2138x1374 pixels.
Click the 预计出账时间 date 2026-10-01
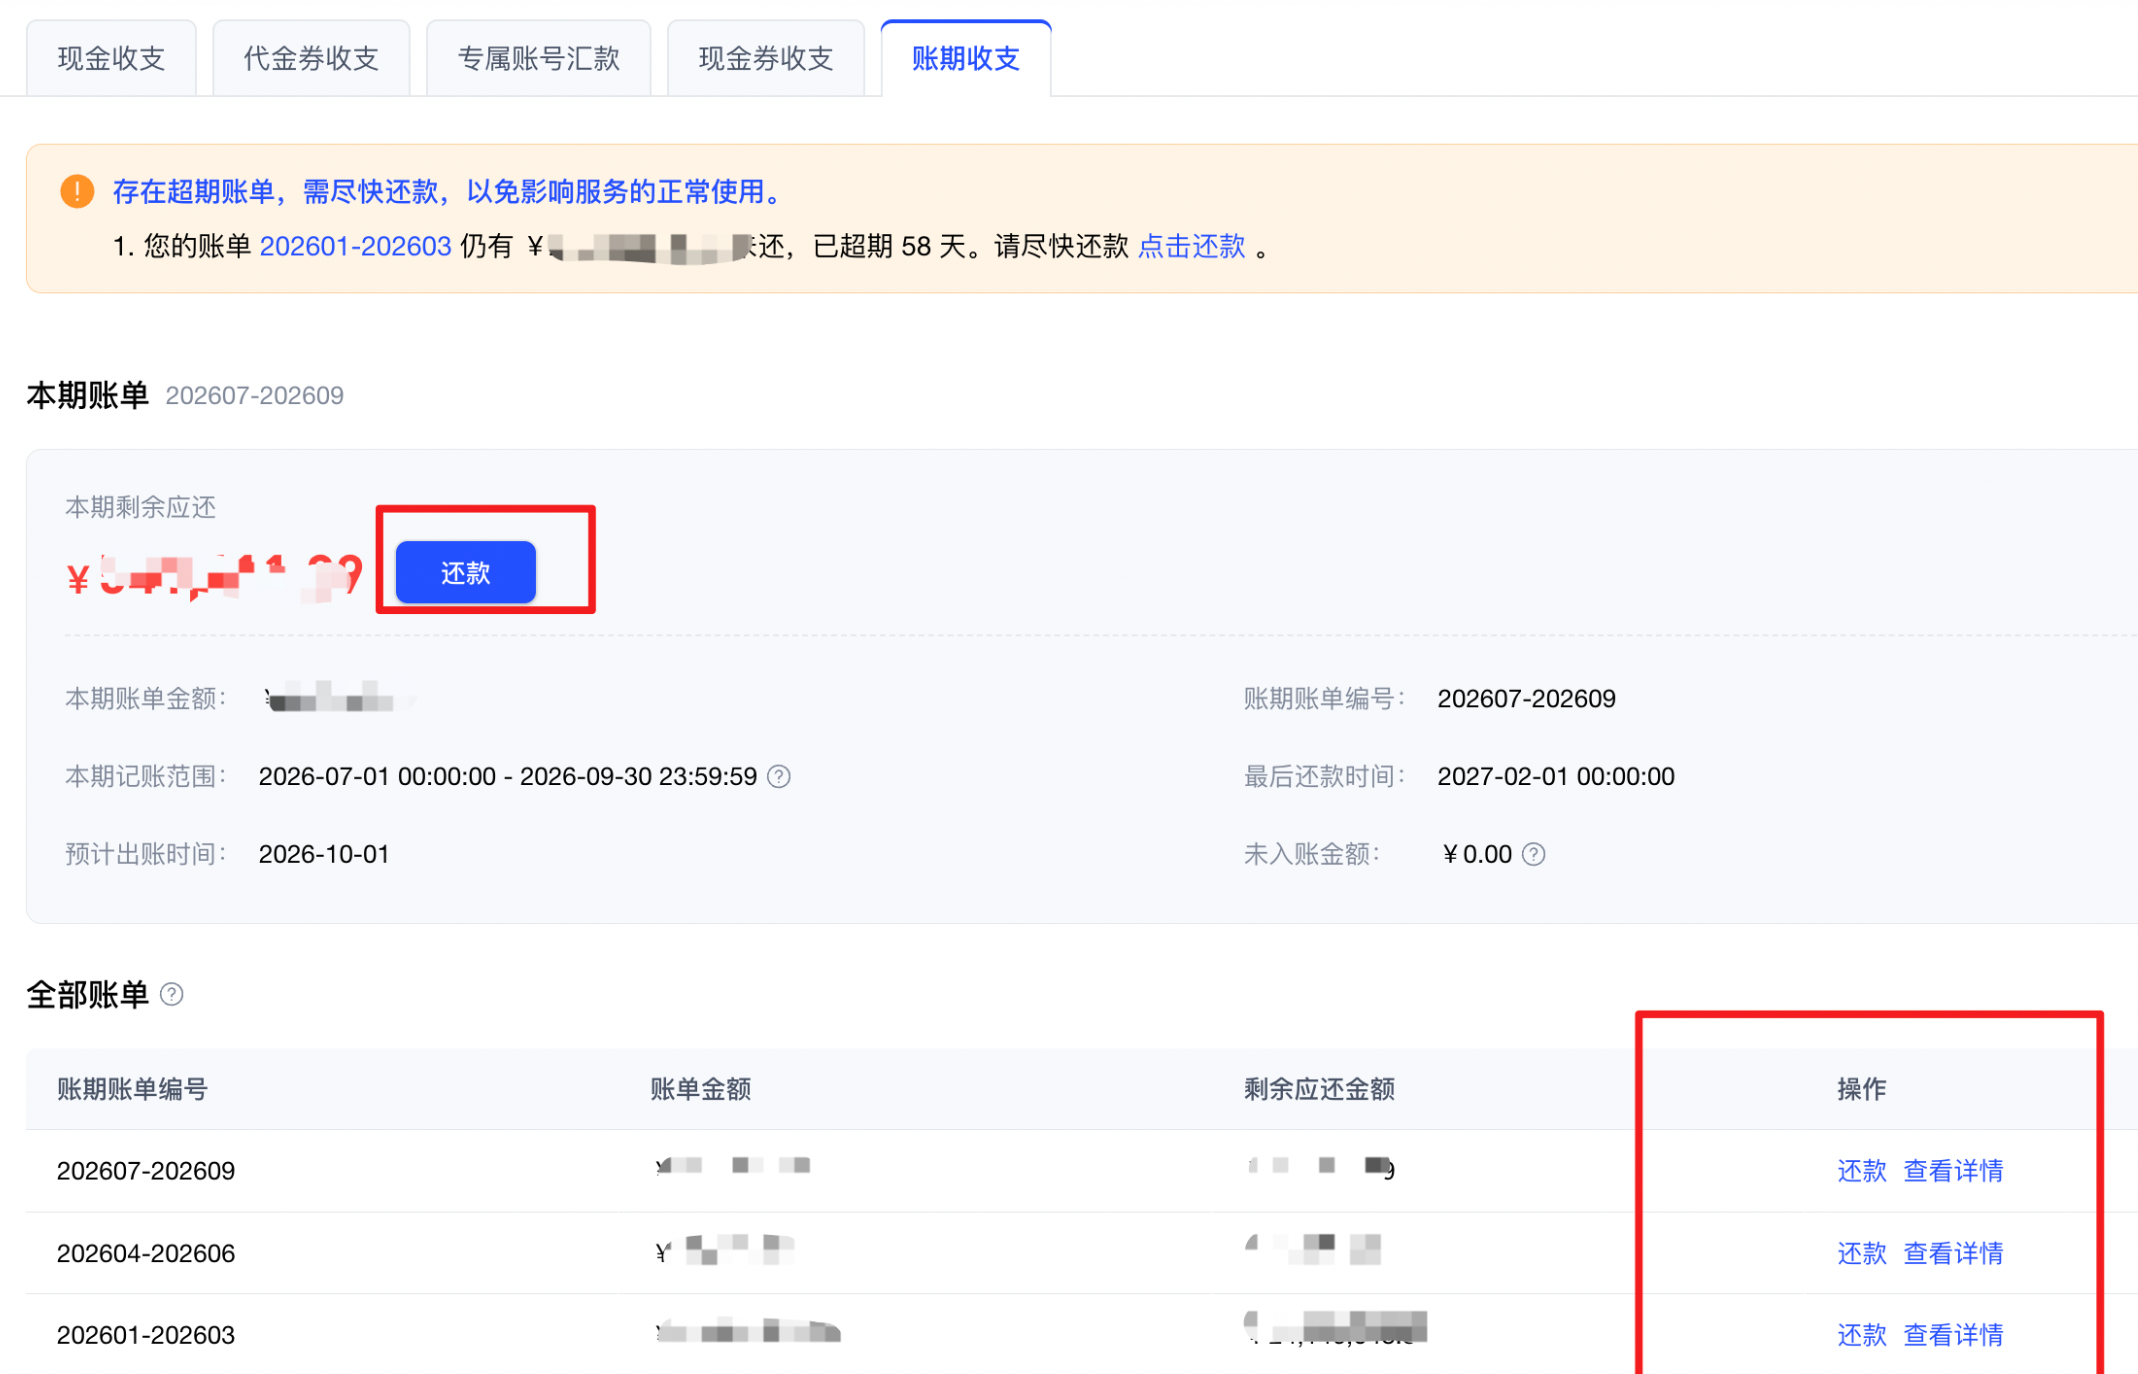point(324,854)
